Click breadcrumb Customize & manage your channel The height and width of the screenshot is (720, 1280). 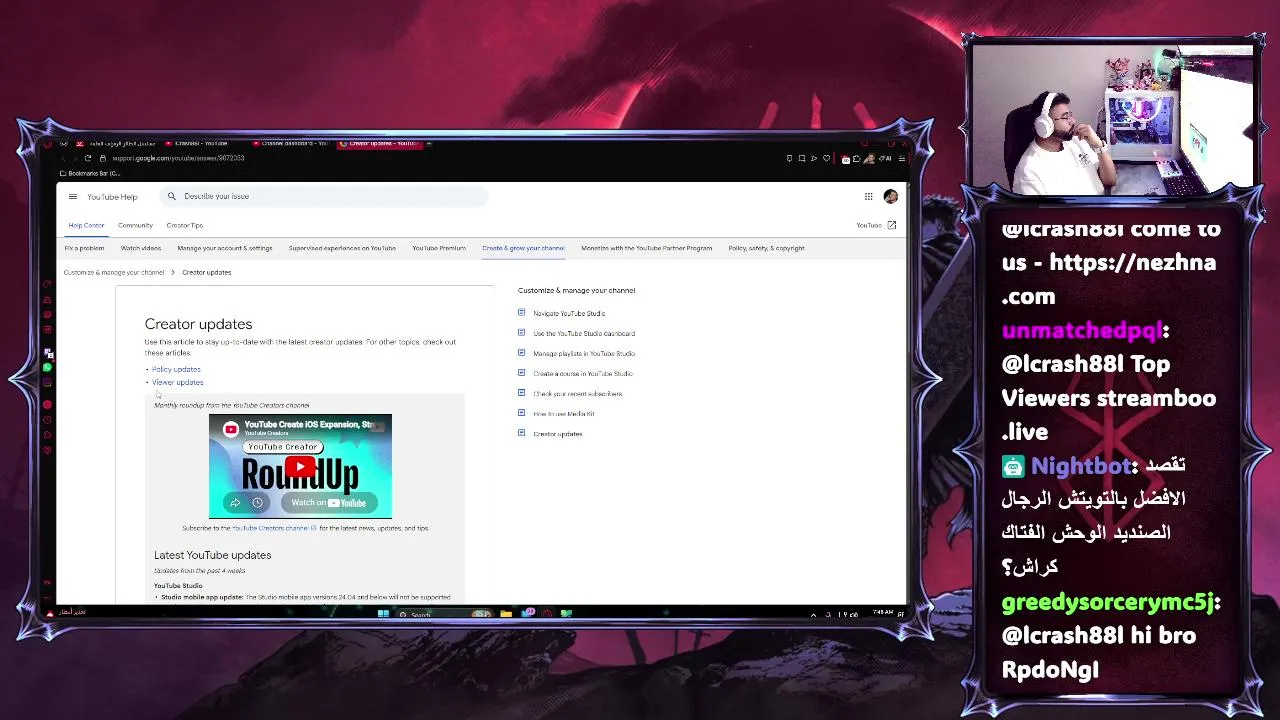pos(114,272)
